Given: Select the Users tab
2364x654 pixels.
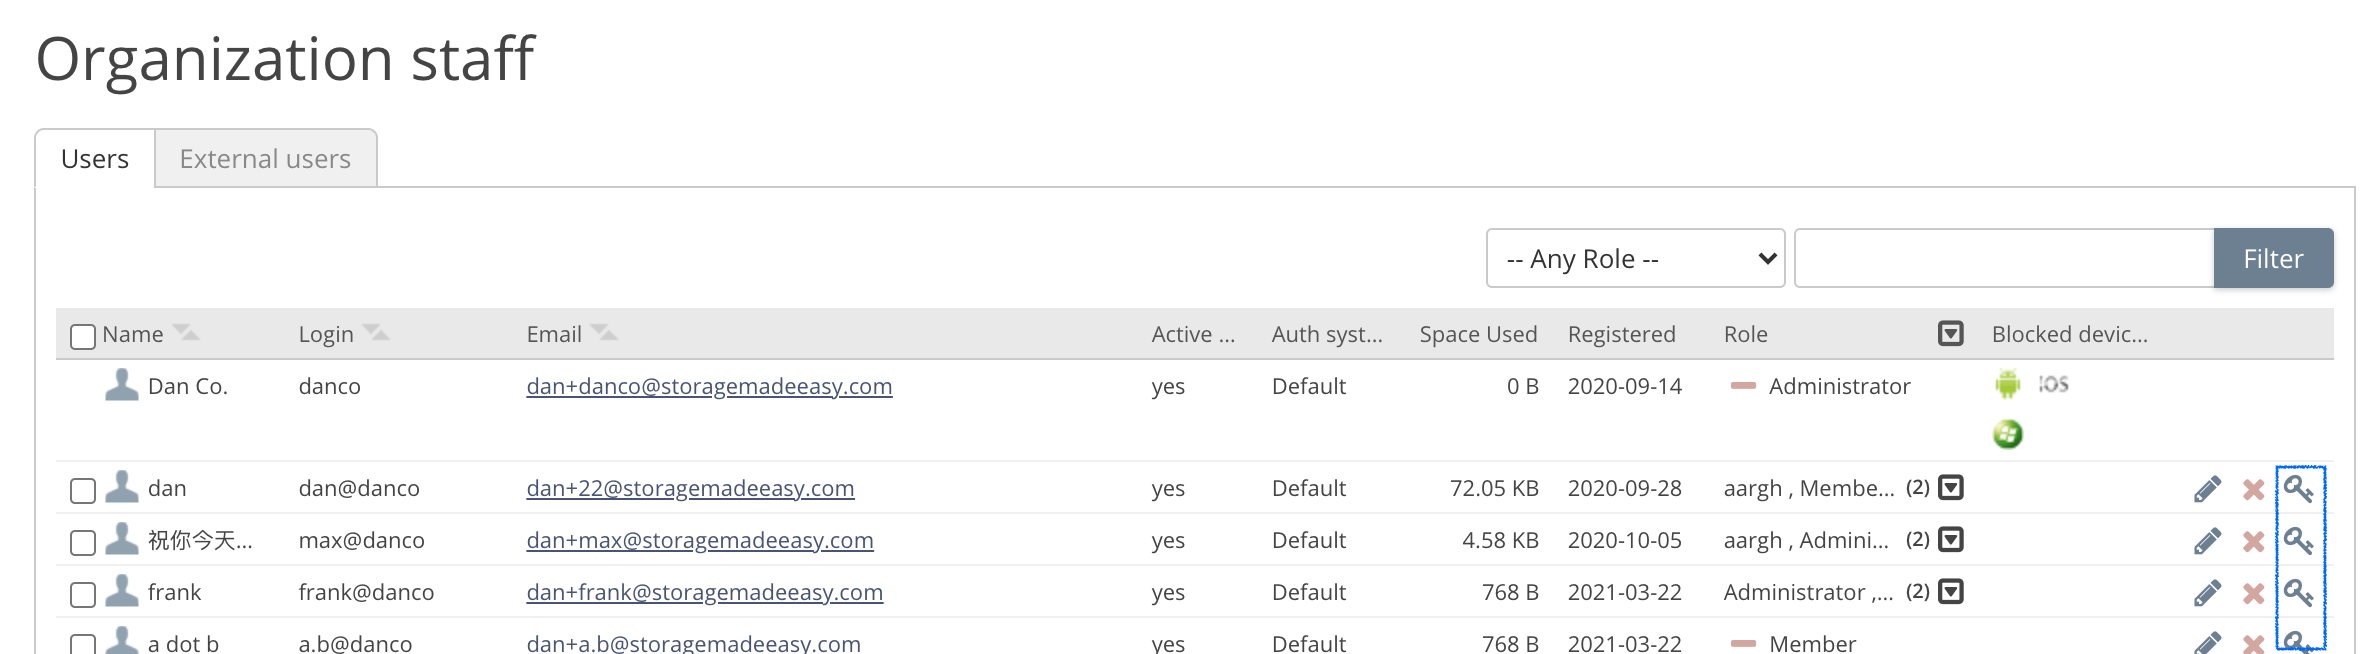Looking at the screenshot, I should (x=95, y=159).
